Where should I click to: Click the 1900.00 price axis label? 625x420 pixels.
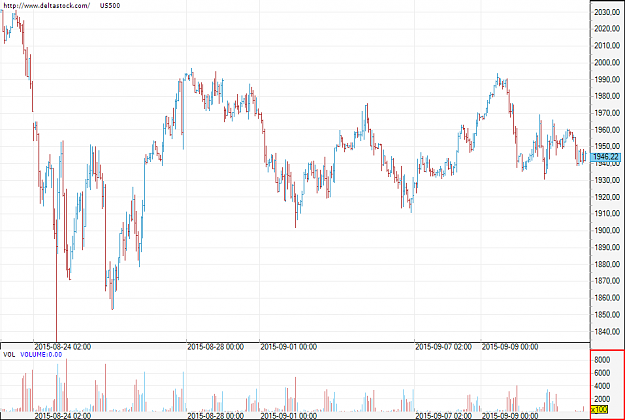607,230
